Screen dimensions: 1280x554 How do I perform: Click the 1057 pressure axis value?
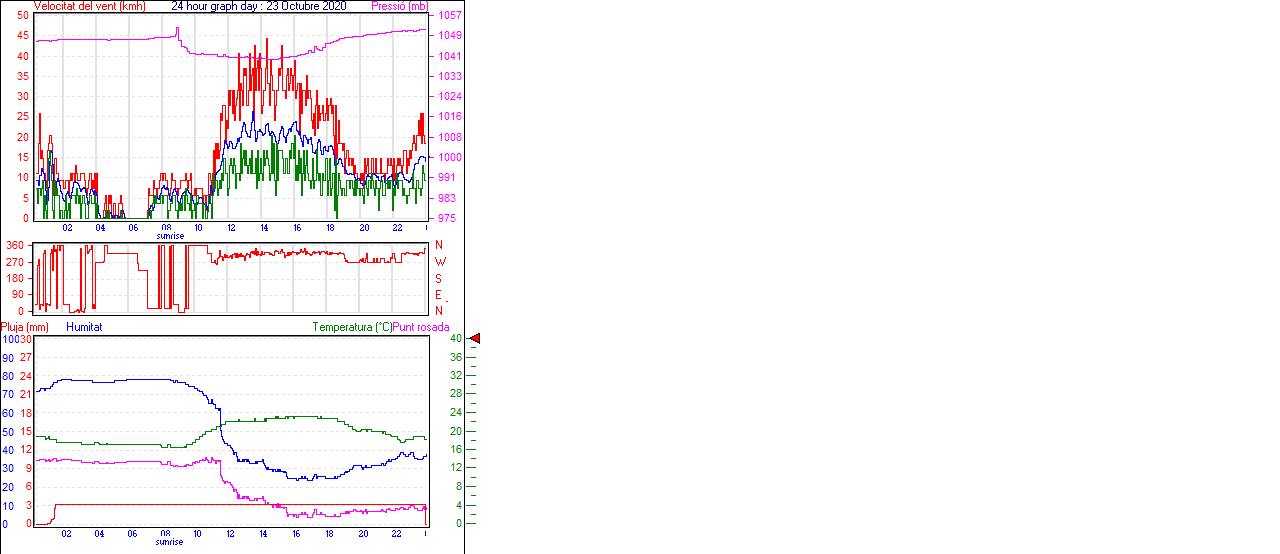[x=449, y=16]
